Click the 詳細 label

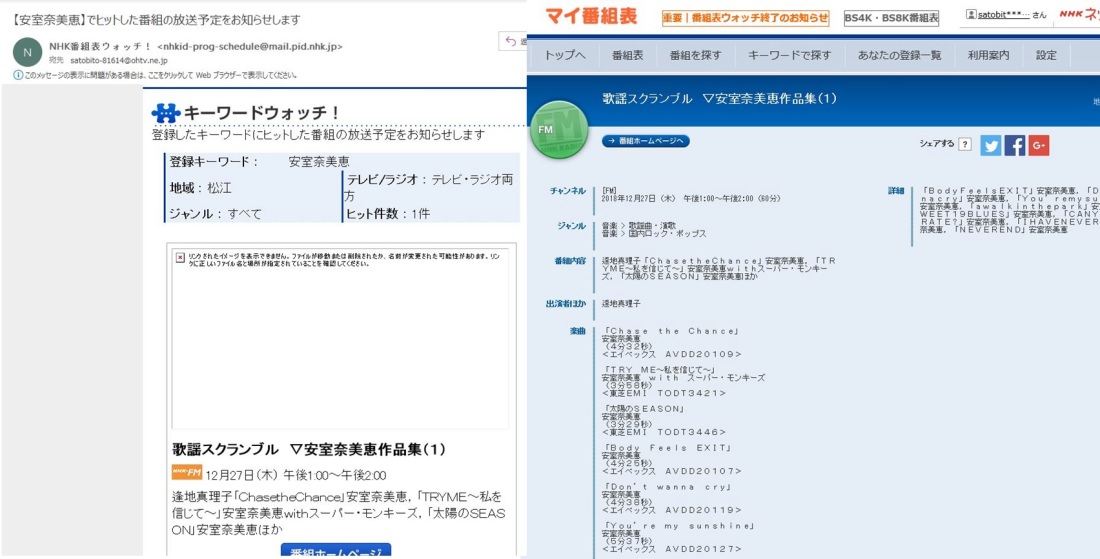(896, 190)
